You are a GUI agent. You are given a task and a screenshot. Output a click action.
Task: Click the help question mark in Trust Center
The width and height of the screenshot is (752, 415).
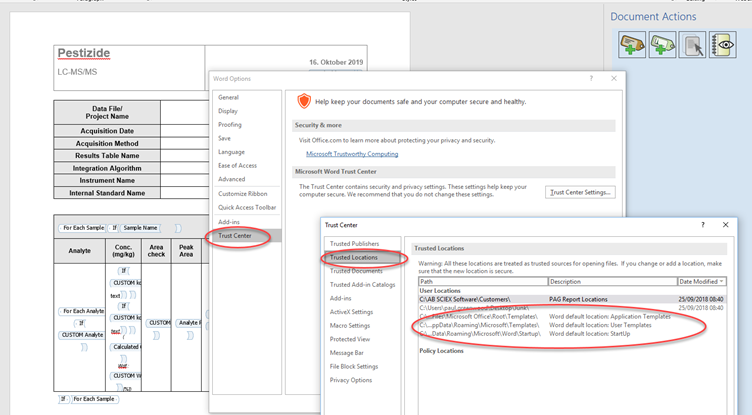coord(703,225)
